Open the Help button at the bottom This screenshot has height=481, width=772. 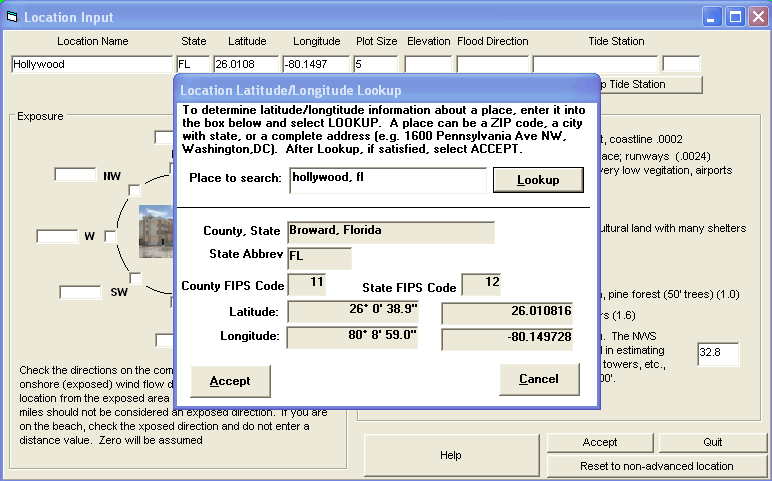[x=450, y=455]
